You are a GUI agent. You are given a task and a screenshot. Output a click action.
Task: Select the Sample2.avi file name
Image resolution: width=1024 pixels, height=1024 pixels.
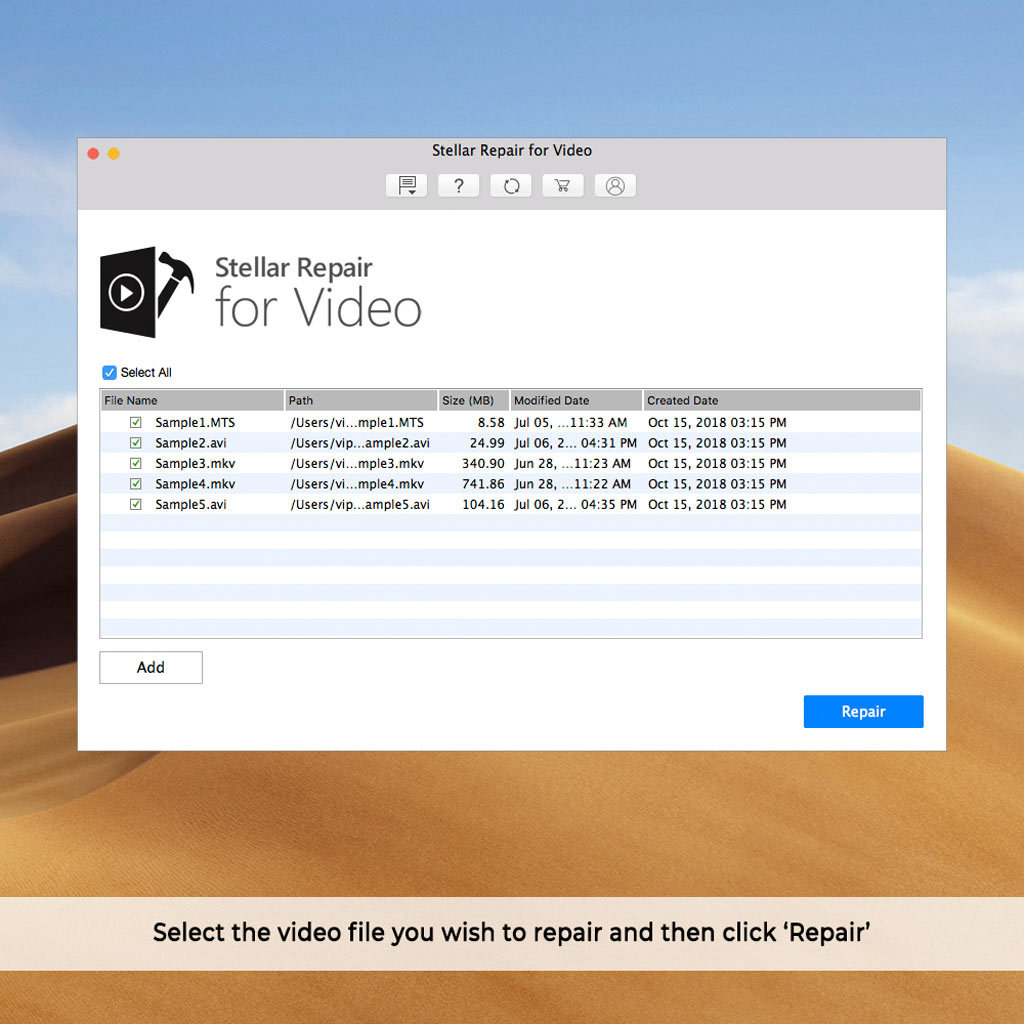(191, 443)
